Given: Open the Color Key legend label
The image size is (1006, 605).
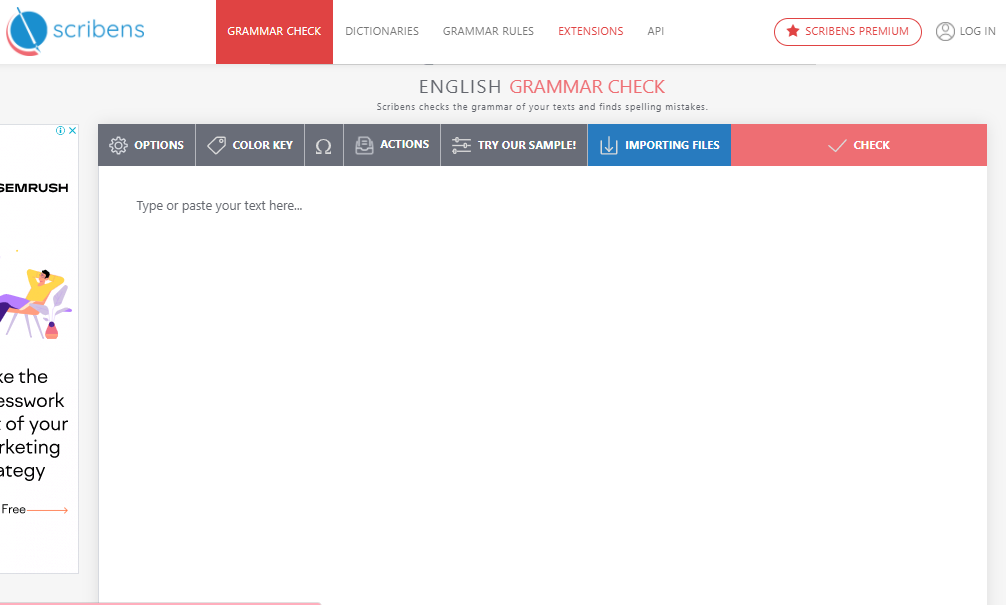Looking at the screenshot, I should tap(262, 145).
